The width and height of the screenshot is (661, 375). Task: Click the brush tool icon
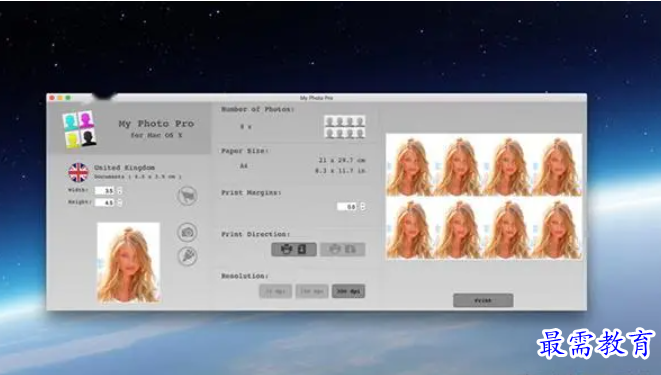(187, 256)
